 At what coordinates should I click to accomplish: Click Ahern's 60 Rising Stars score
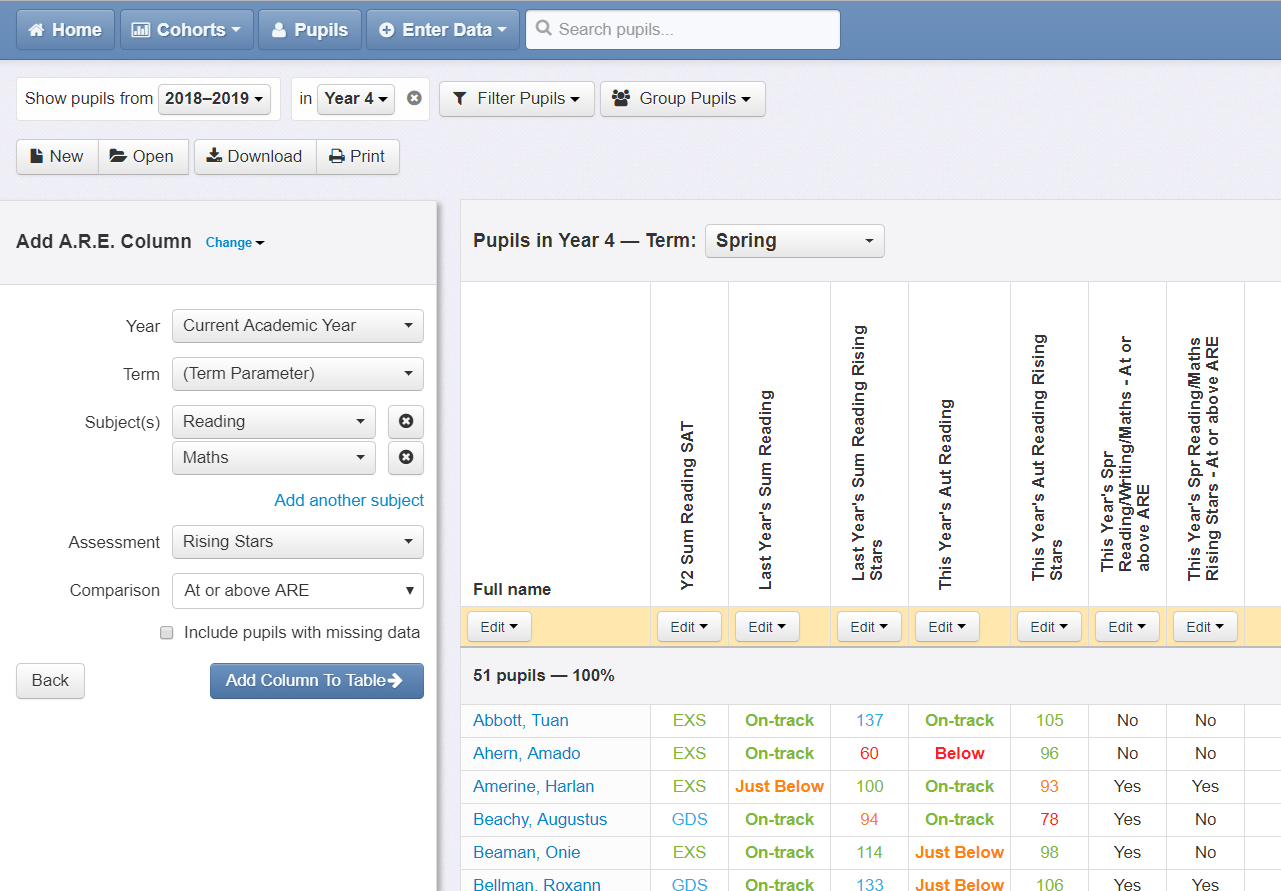[x=870, y=754]
